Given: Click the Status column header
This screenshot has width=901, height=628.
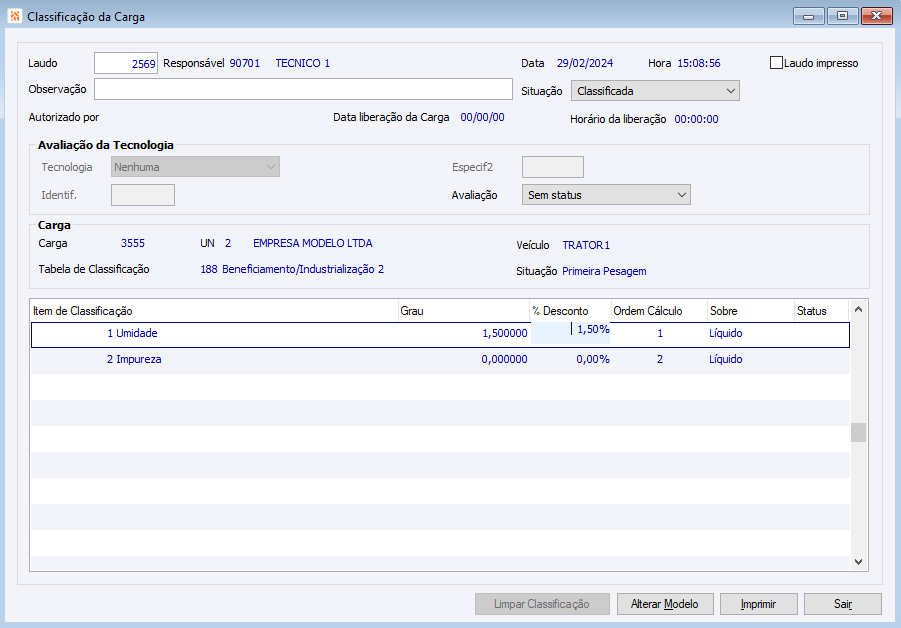Looking at the screenshot, I should (x=822, y=311).
